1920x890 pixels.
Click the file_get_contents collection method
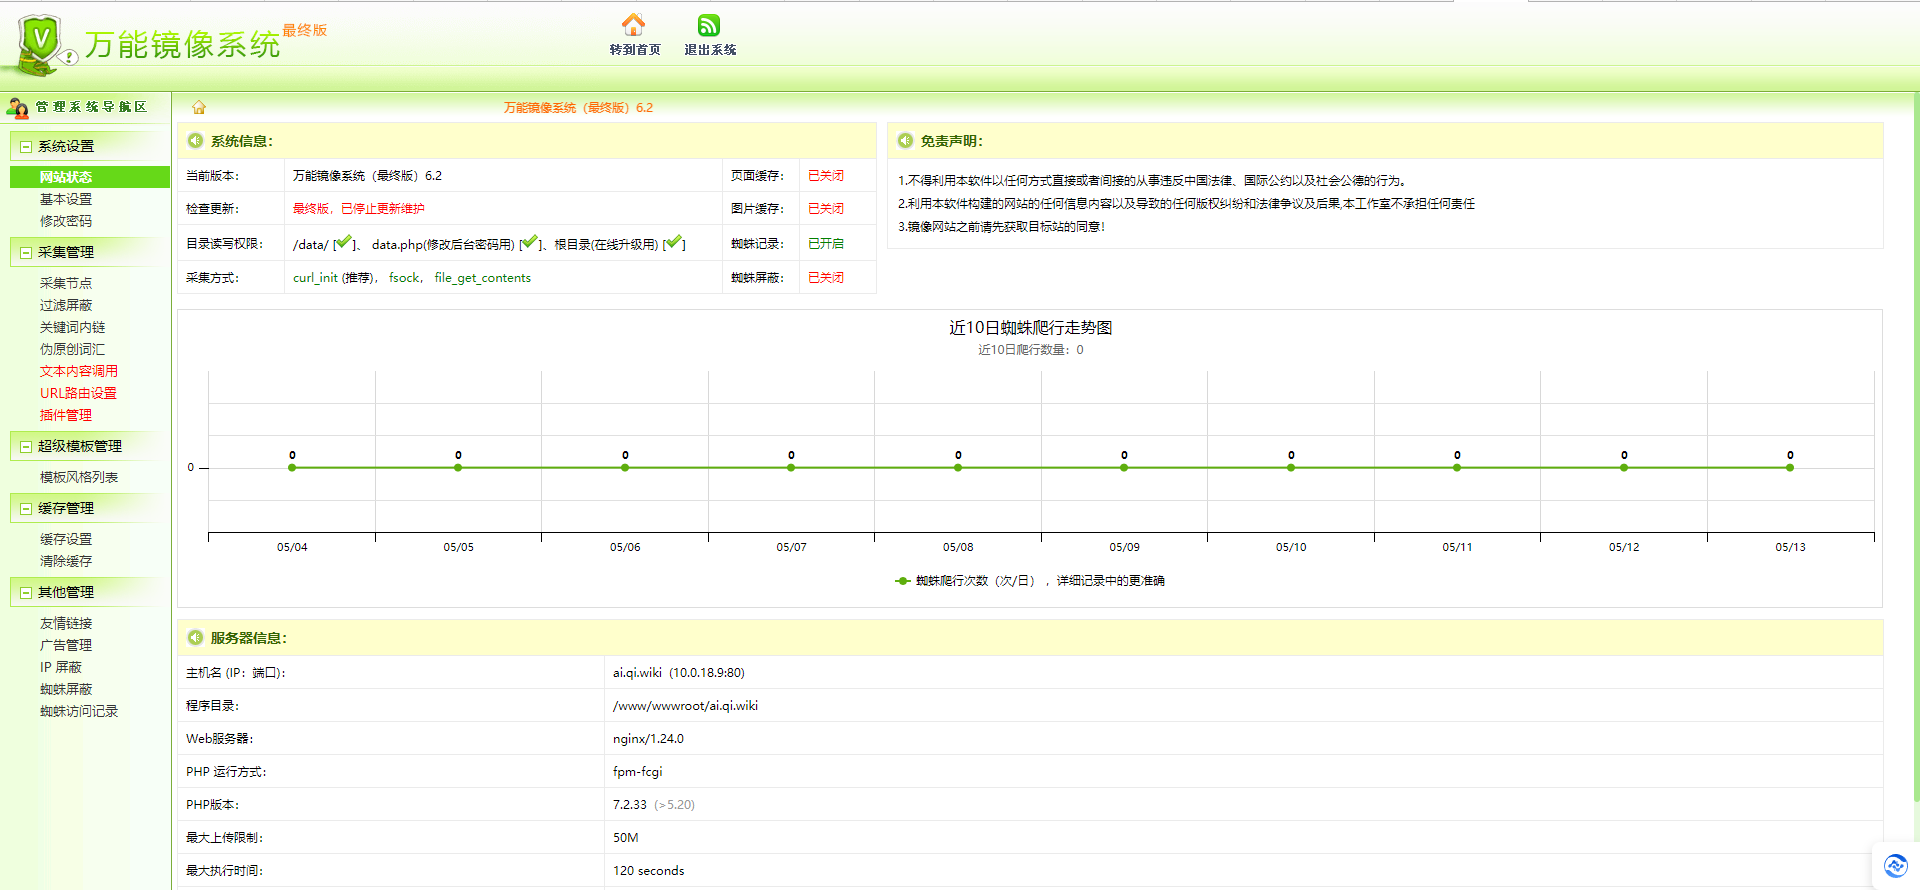click(483, 277)
